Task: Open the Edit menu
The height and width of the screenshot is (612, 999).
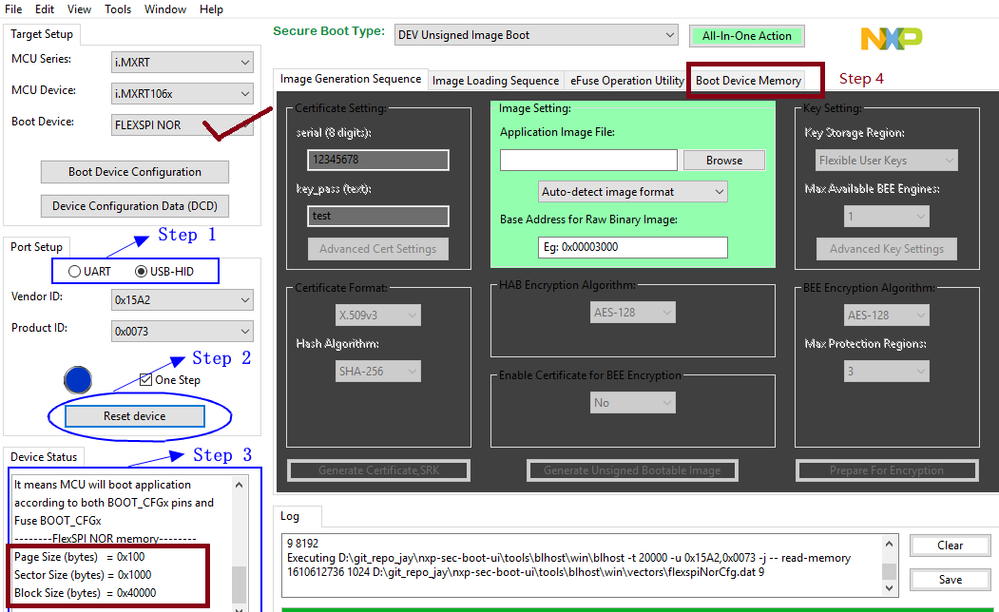Action: click(x=45, y=9)
